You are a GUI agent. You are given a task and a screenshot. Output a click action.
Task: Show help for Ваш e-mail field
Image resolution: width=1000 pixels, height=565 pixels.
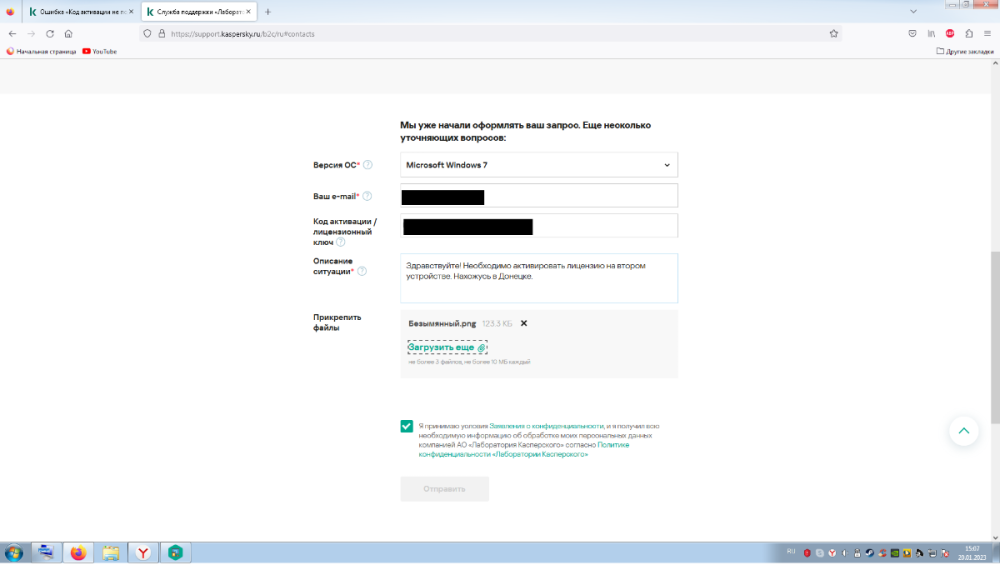367,196
